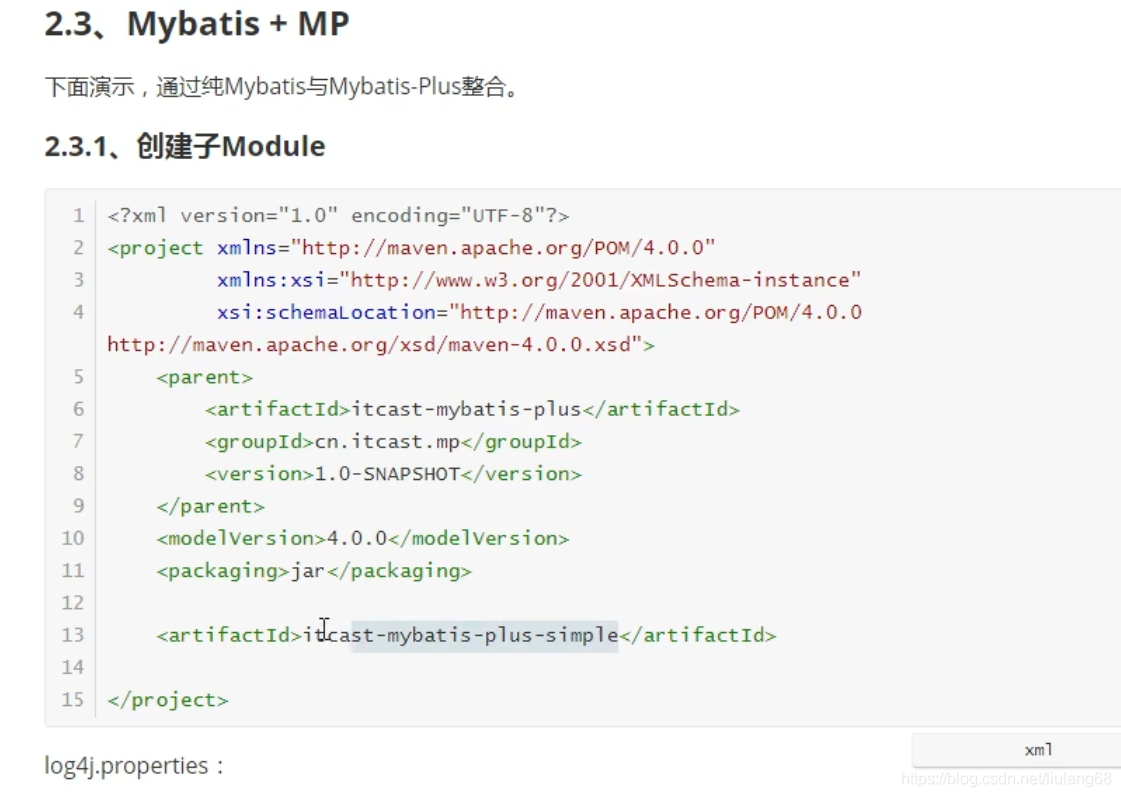This screenshot has width=1121, height=797.
Task: Click modelVersion 4.0.0 line
Action: coord(362,538)
